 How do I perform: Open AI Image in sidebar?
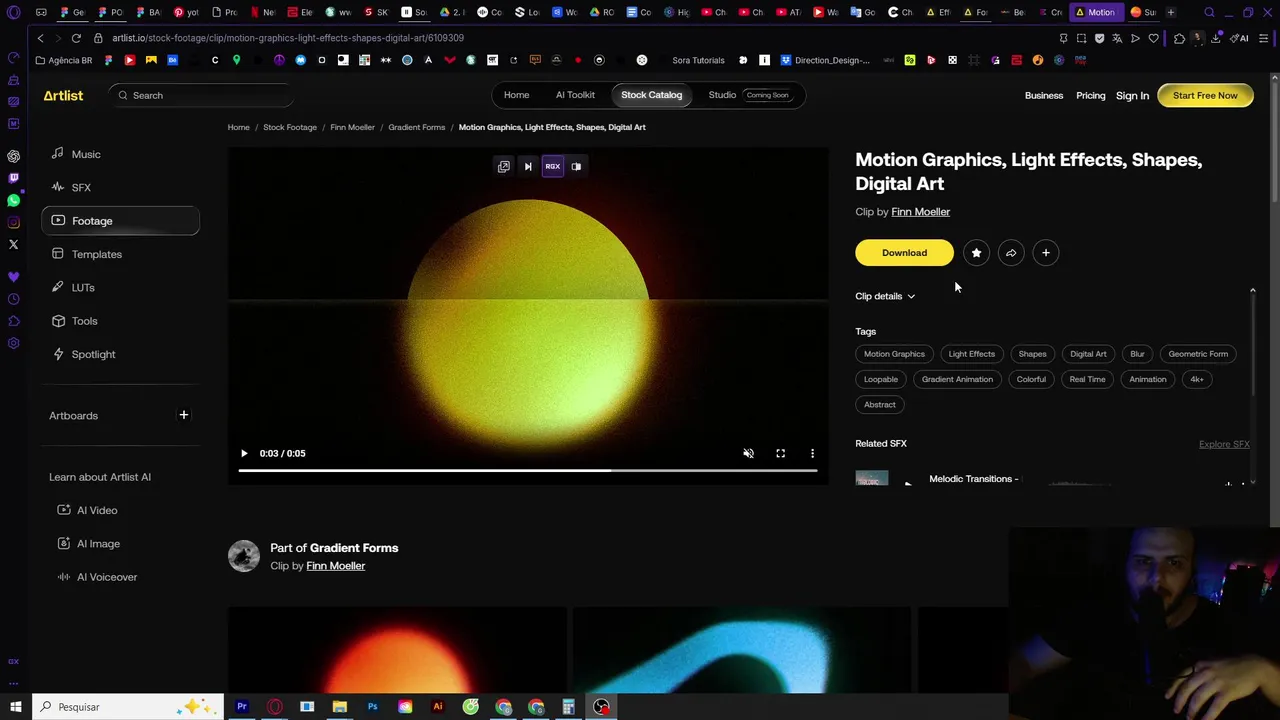(98, 543)
